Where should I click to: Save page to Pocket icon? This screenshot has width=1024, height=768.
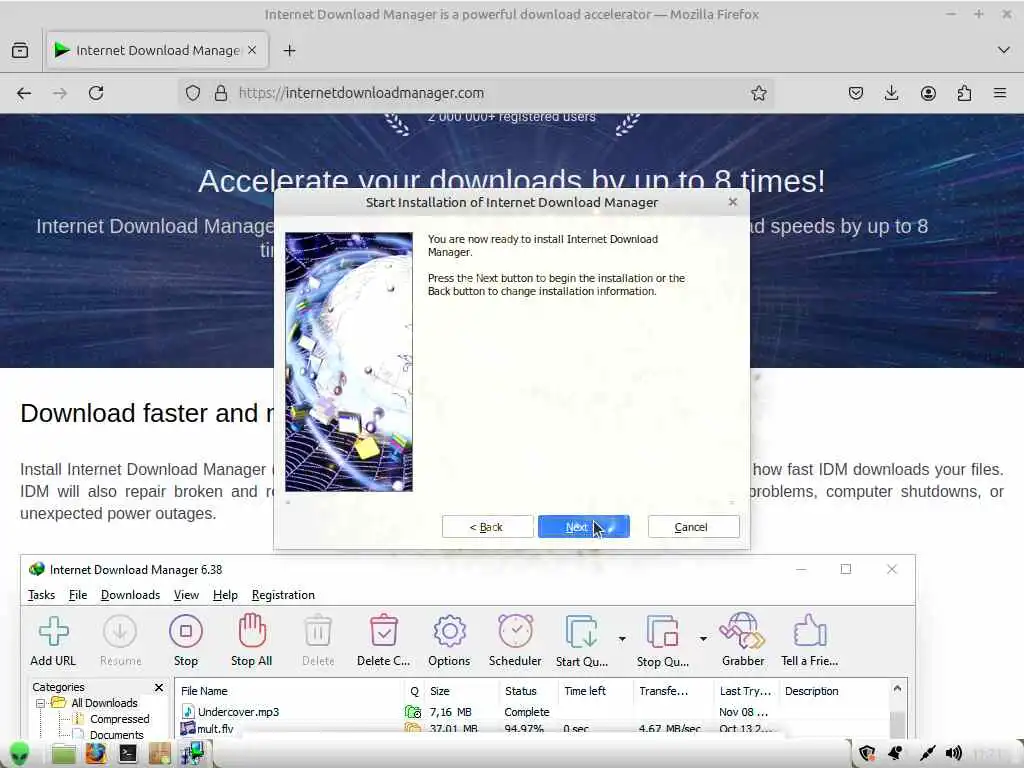[856, 93]
